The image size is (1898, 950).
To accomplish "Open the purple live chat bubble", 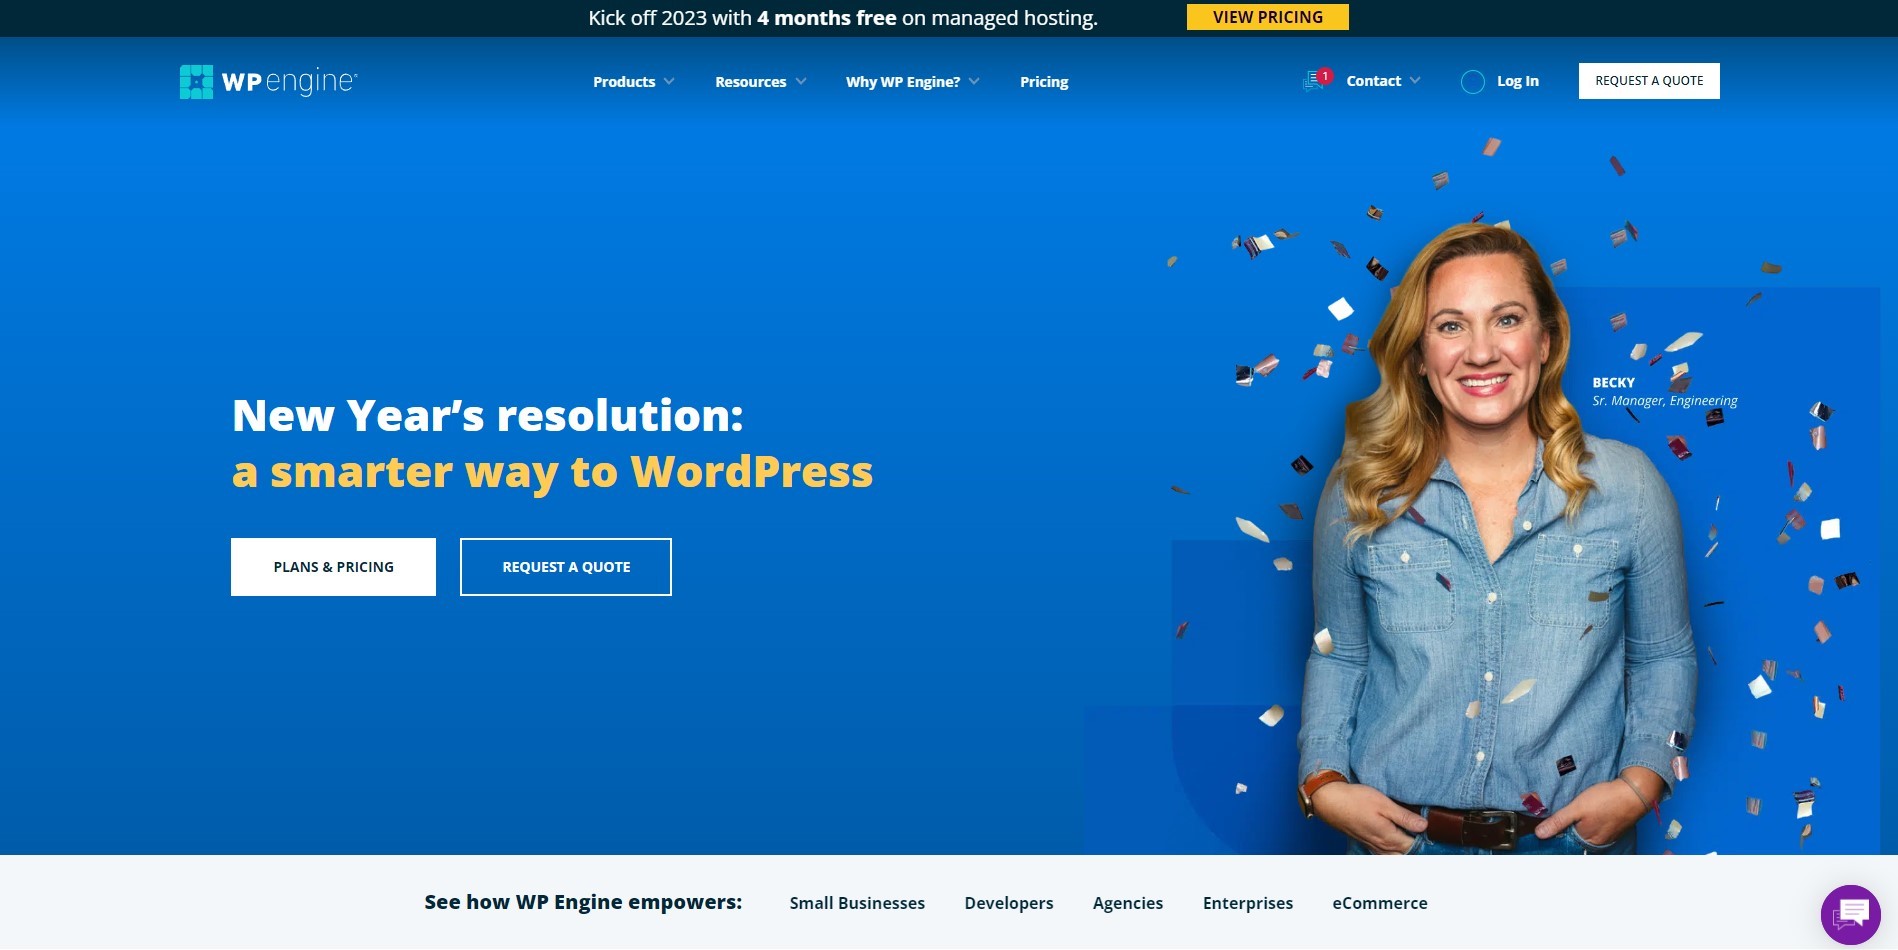I will [1851, 914].
